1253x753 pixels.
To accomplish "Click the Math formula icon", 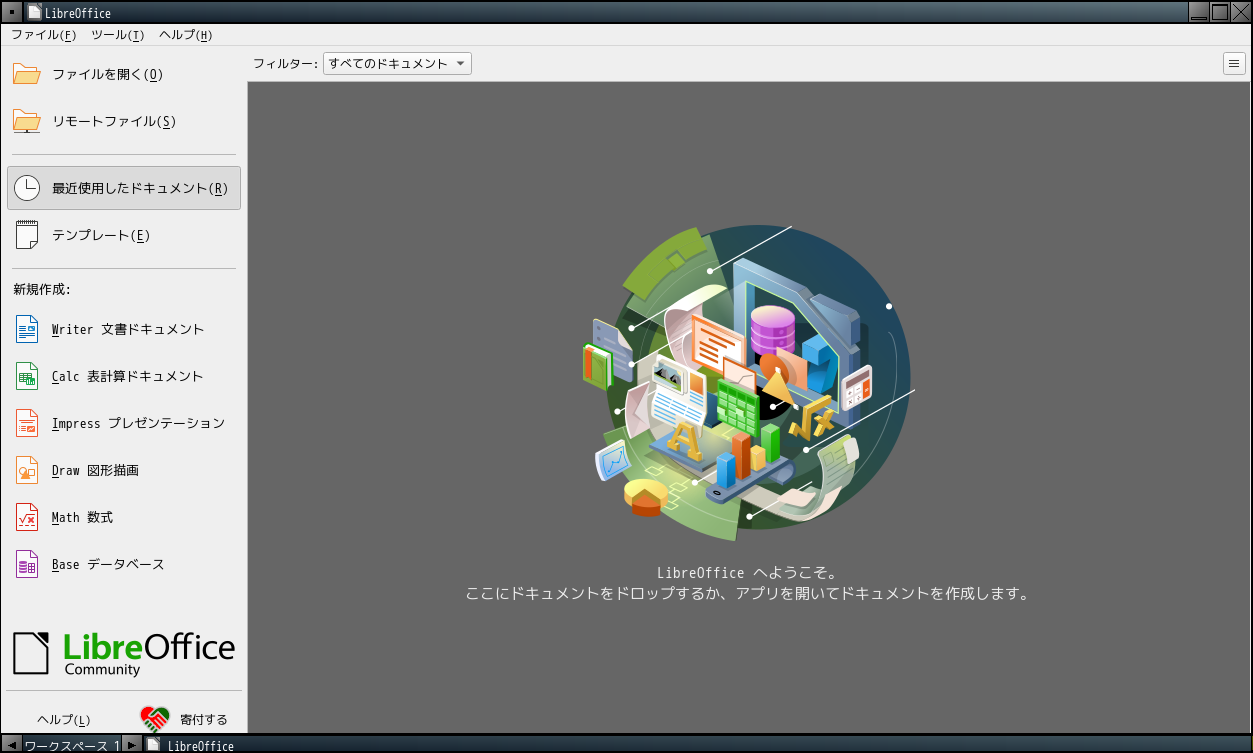I will [x=27, y=517].
